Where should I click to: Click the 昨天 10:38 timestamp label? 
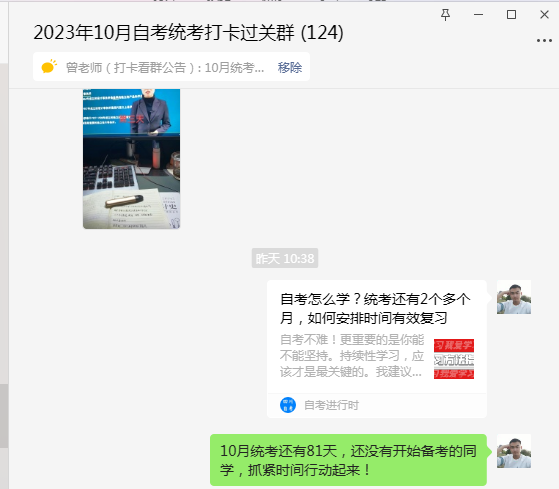pos(285,258)
